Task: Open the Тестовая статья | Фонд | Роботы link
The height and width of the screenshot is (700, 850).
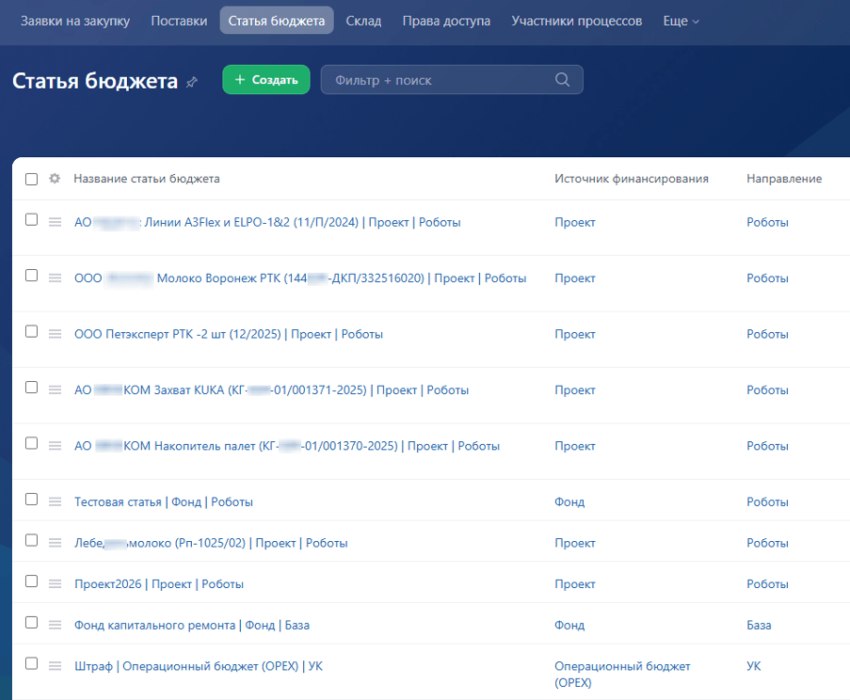Action: click(x=164, y=502)
